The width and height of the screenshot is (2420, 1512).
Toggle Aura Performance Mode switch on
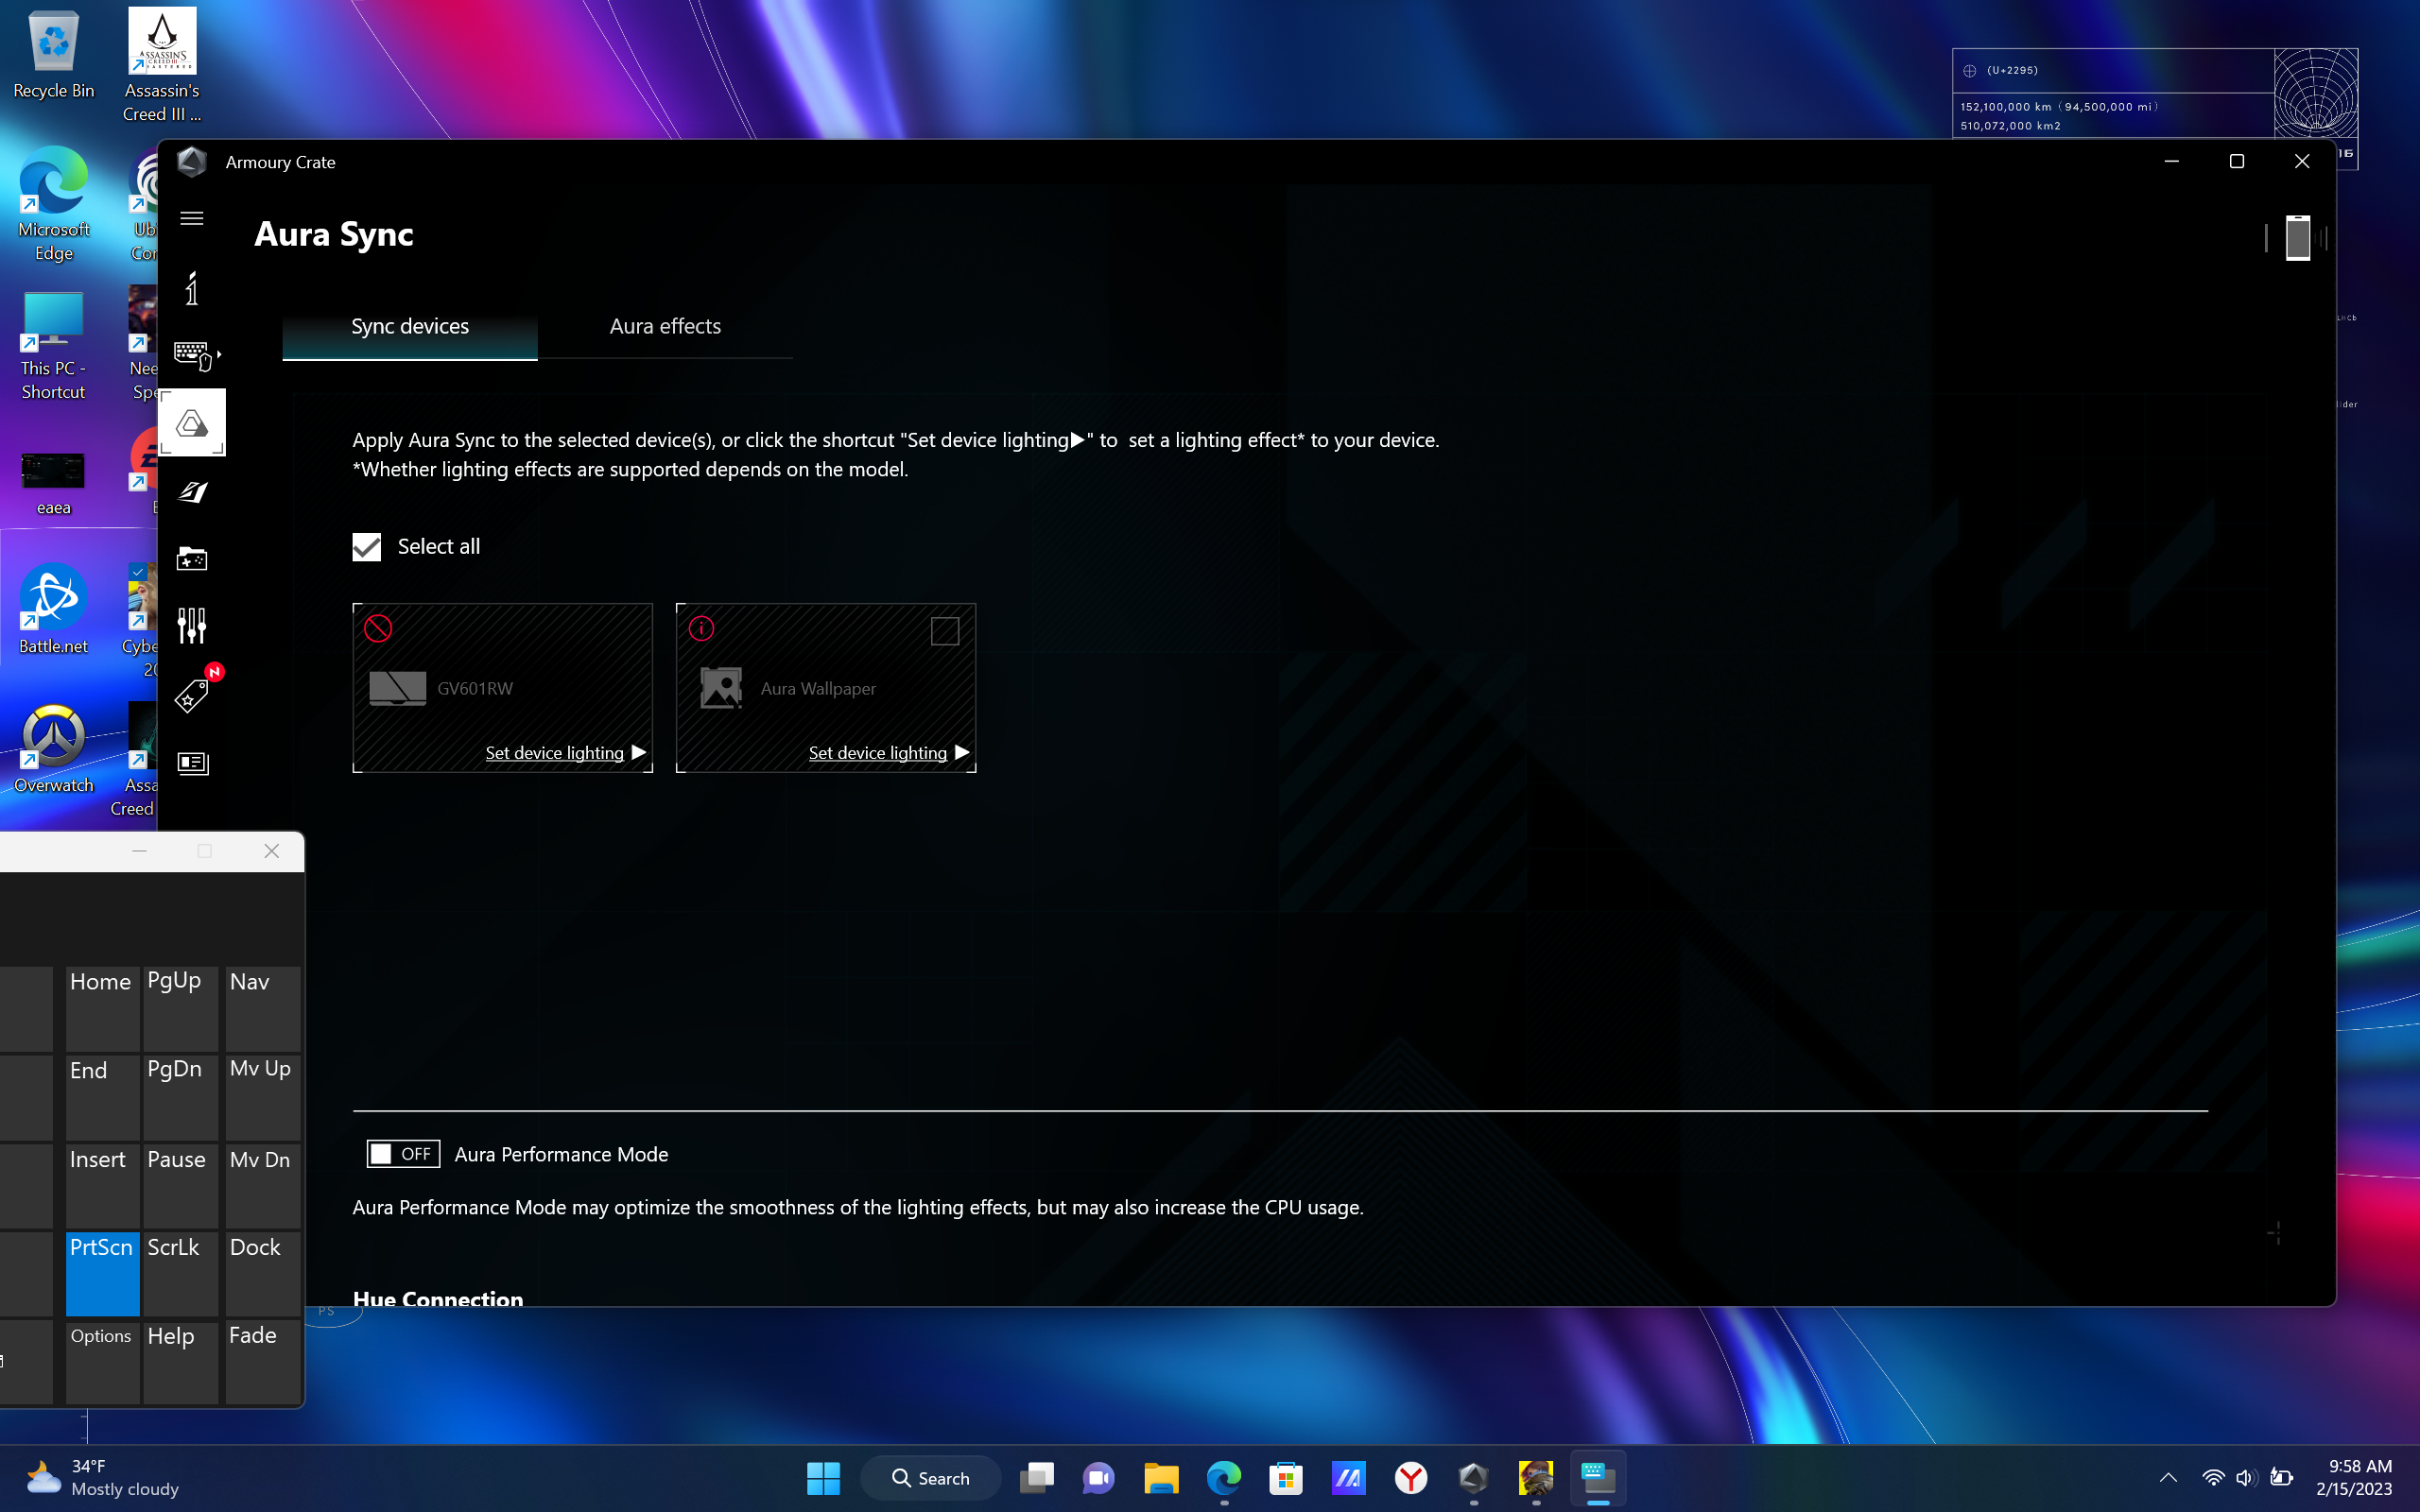(x=403, y=1154)
